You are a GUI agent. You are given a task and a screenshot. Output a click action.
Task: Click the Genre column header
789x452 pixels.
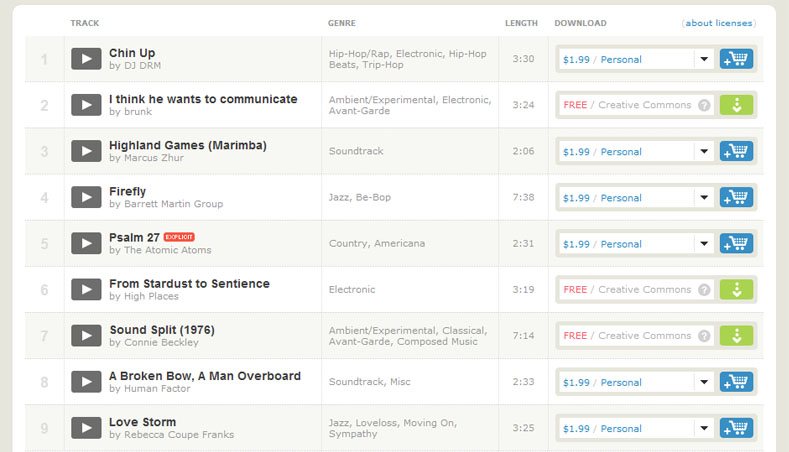(341, 23)
